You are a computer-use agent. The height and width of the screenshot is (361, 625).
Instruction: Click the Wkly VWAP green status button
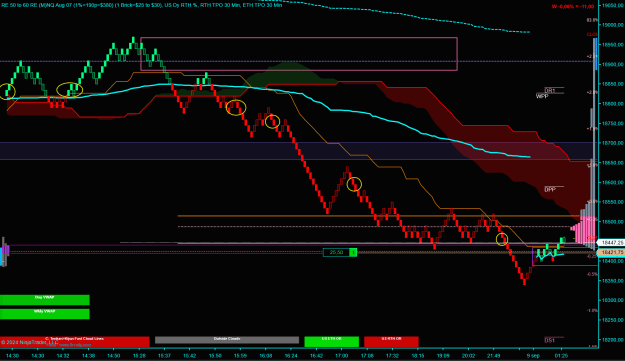click(45, 314)
